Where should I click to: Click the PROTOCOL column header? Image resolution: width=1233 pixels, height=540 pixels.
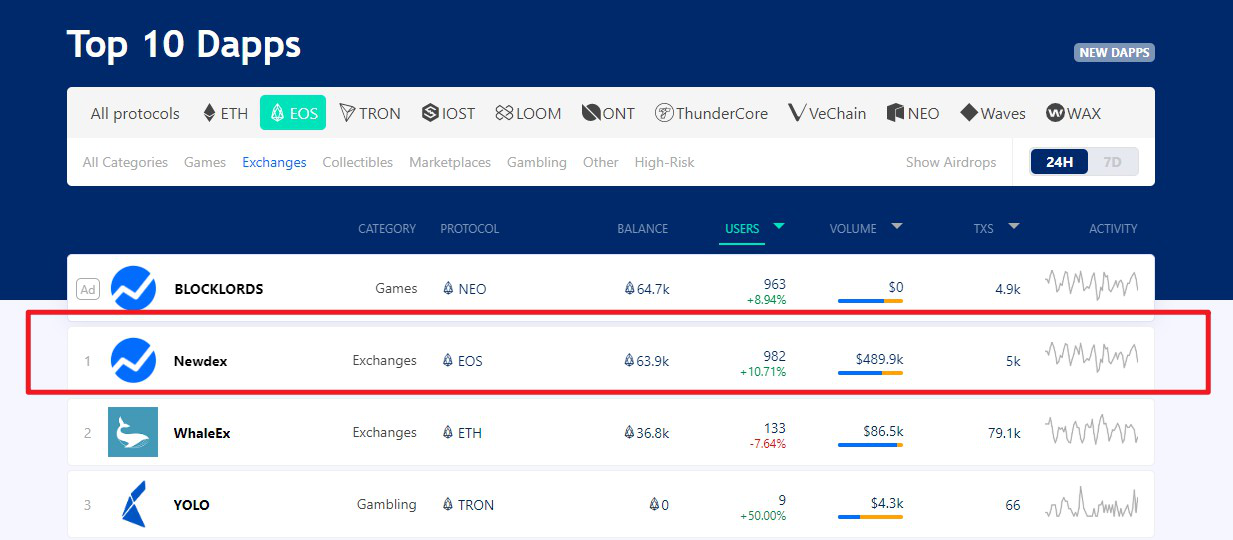click(469, 229)
